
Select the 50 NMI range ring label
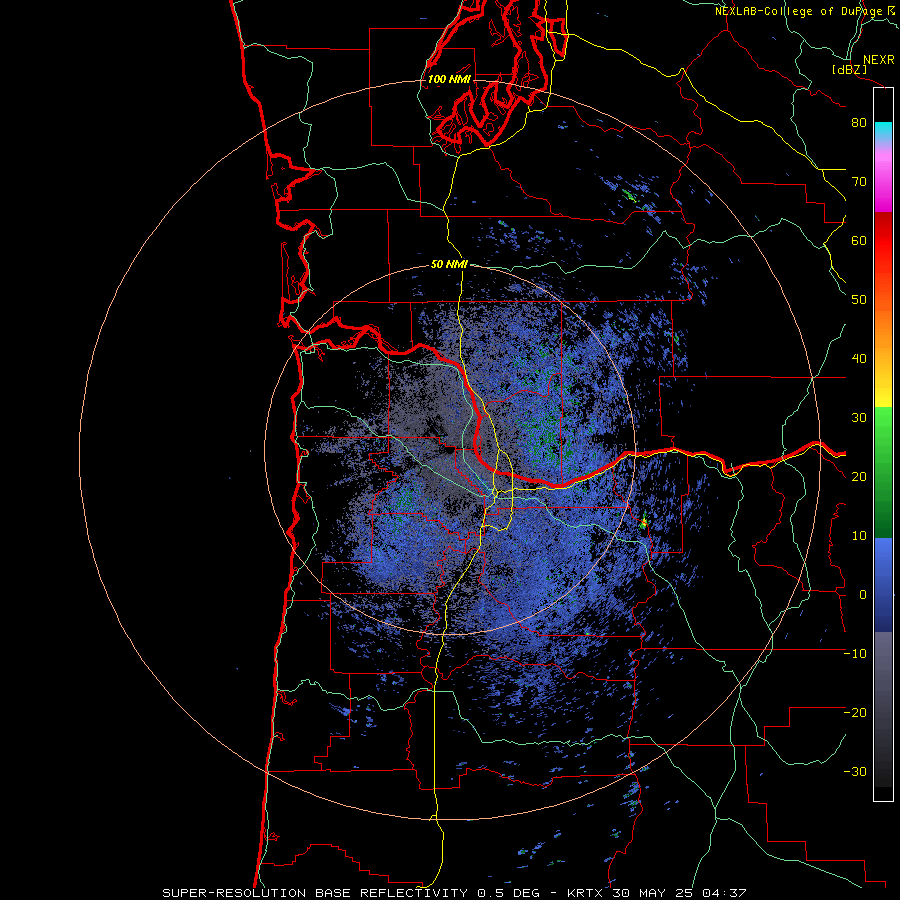tap(449, 265)
